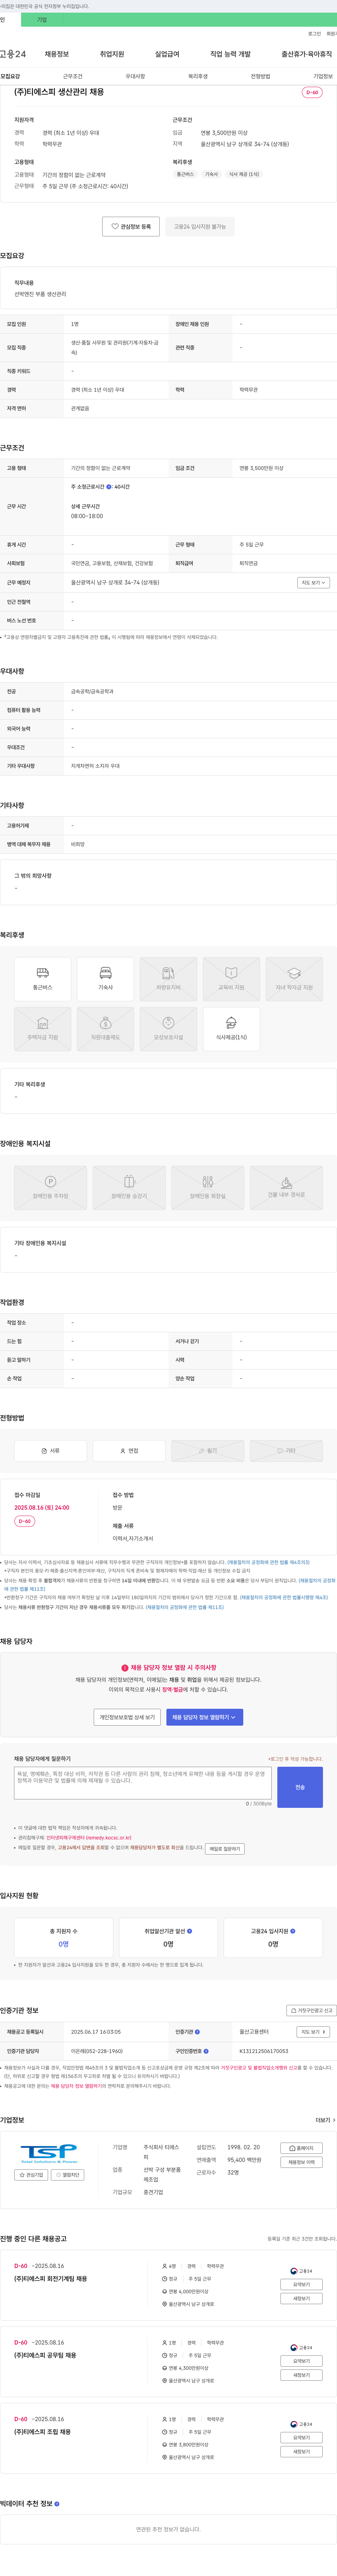Click the blue 전송 send button

[300, 1787]
